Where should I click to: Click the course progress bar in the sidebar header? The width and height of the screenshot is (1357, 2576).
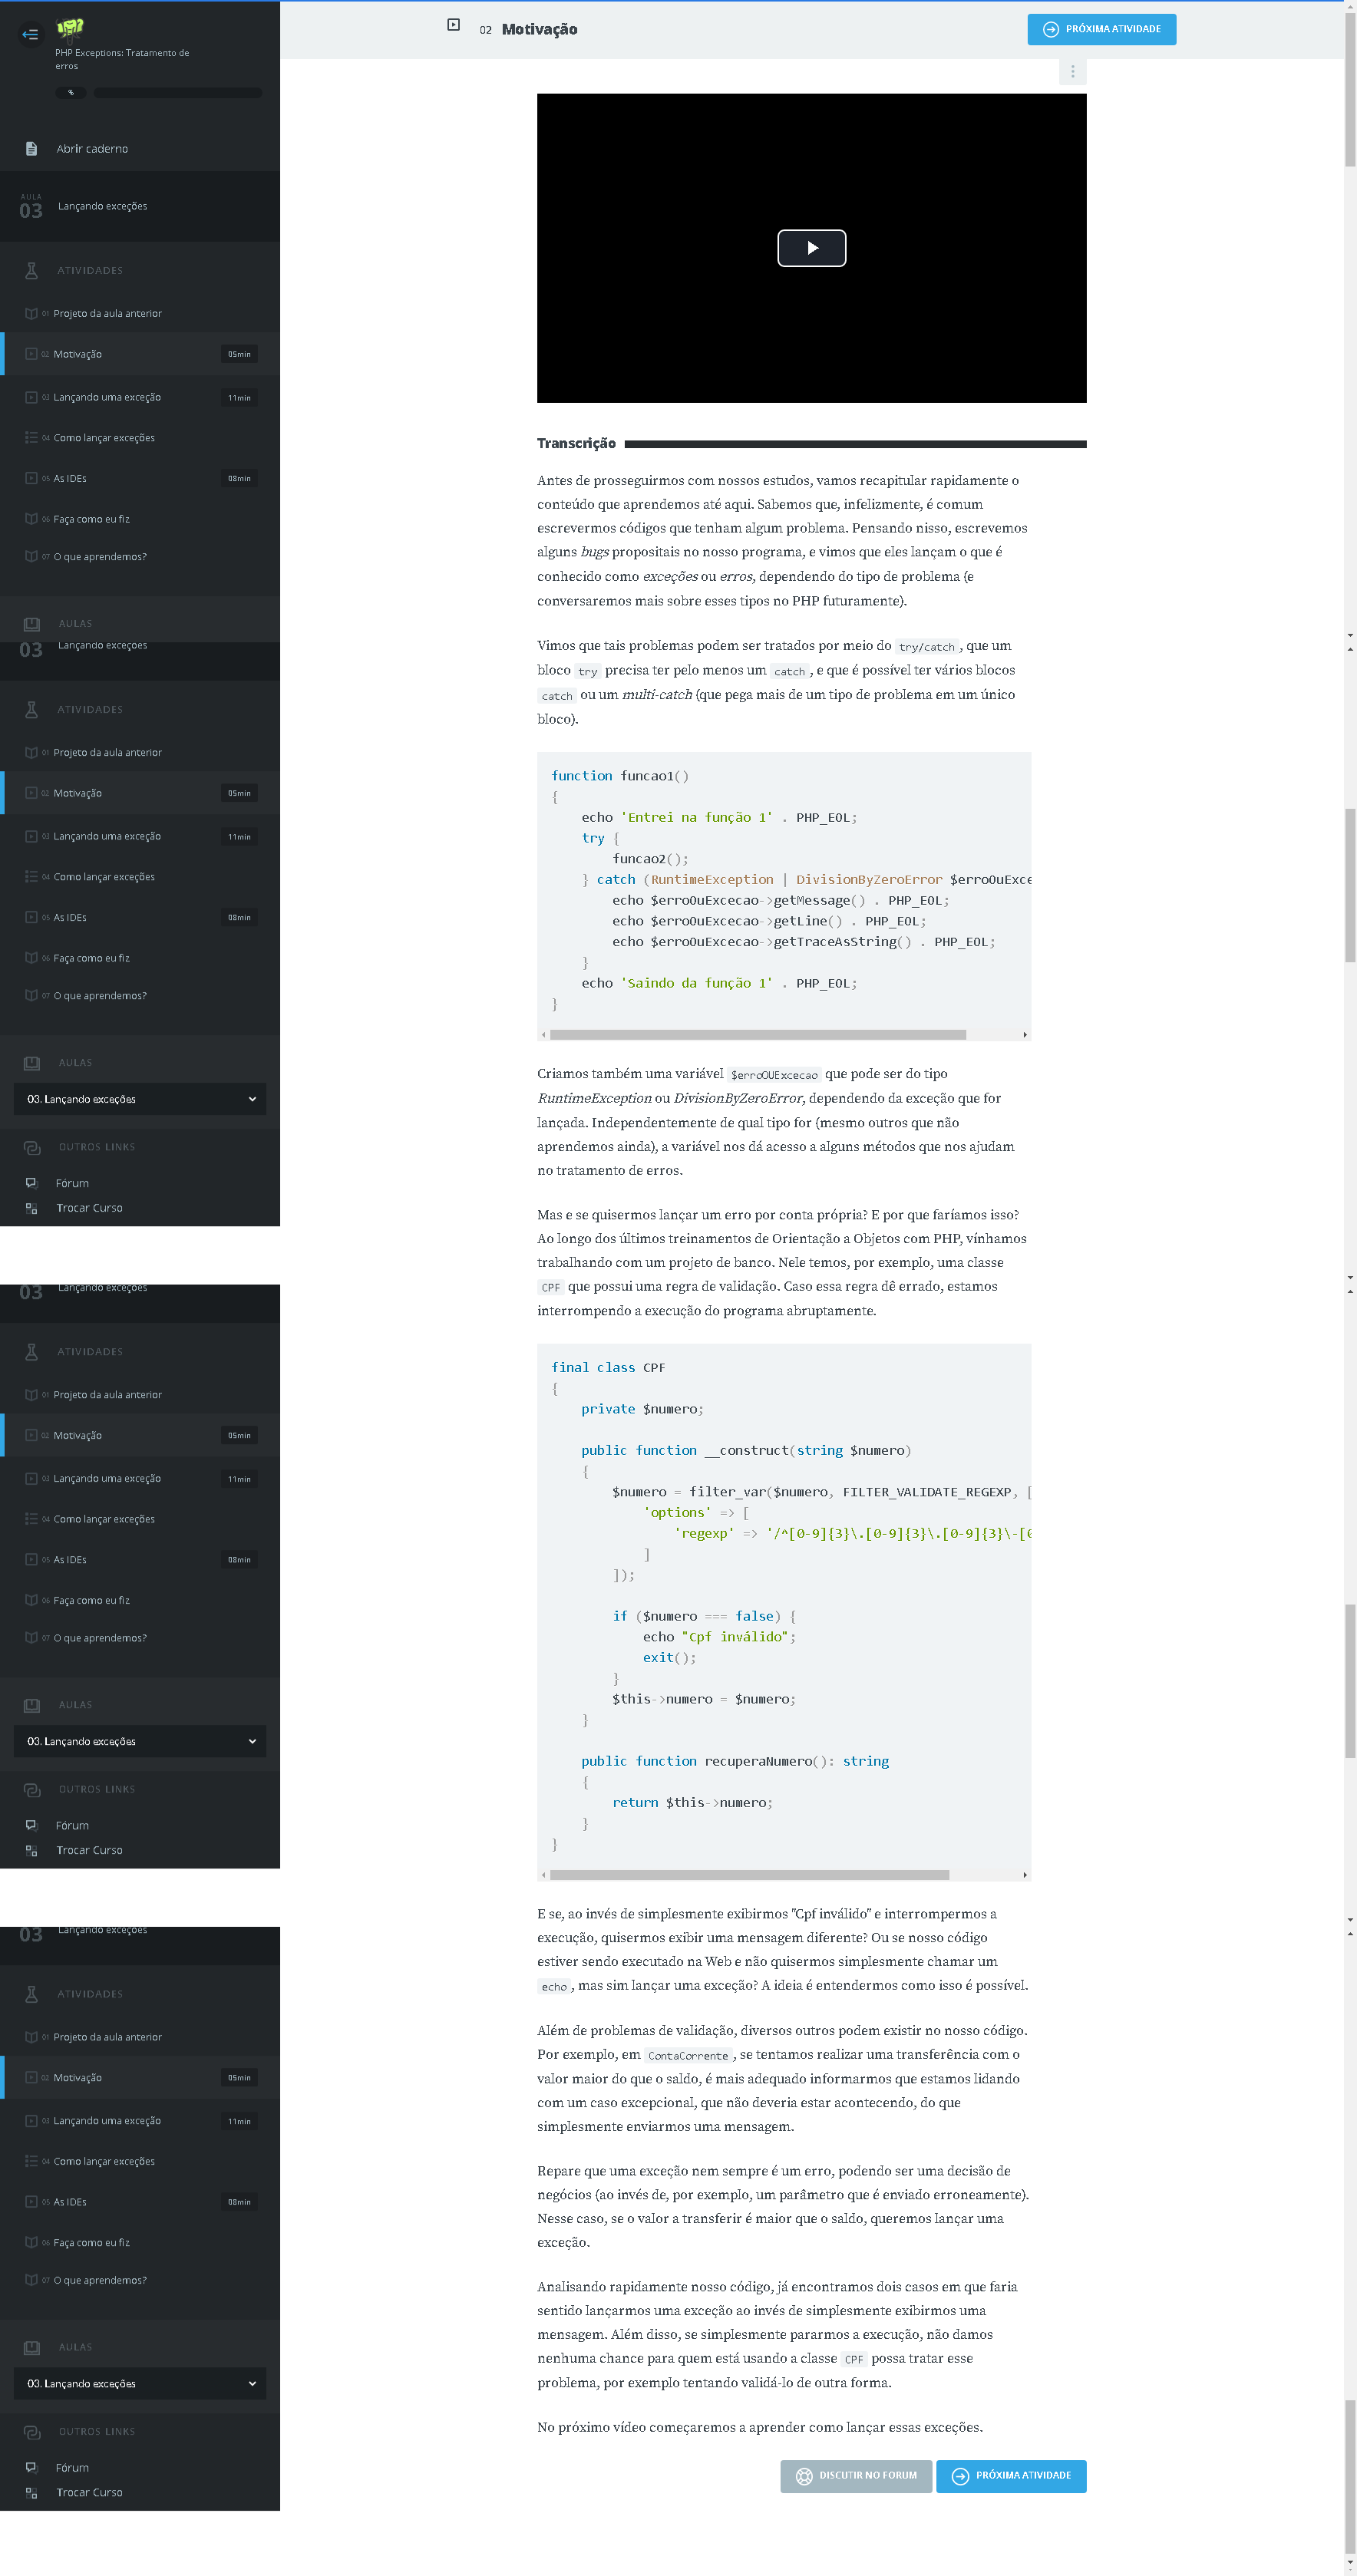pyautogui.click(x=177, y=93)
